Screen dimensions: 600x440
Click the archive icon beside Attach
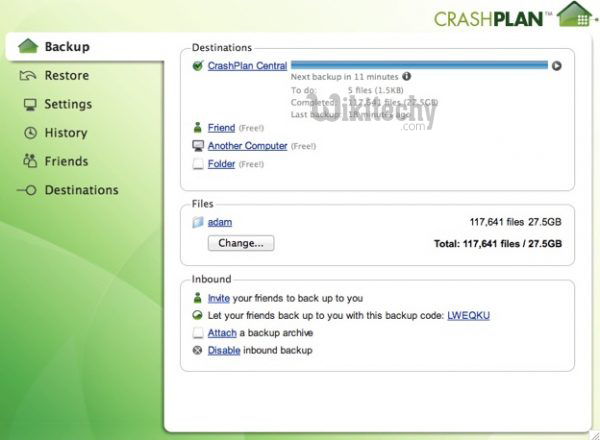pos(198,333)
